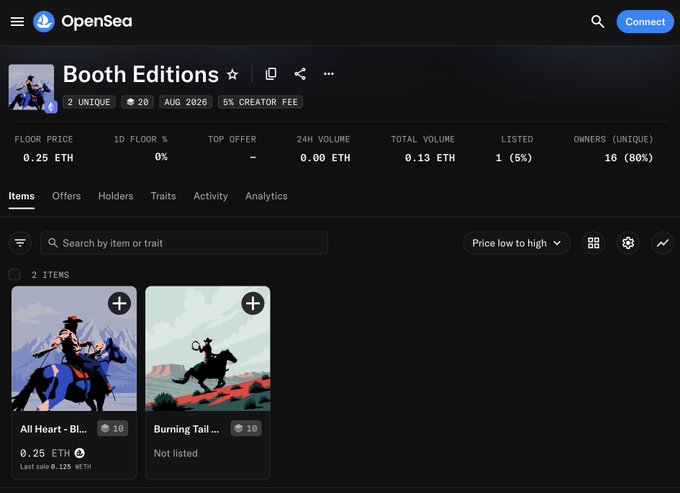Click the Burning Tail ... item title
Viewport: 680px width, 493px height.
(186, 429)
